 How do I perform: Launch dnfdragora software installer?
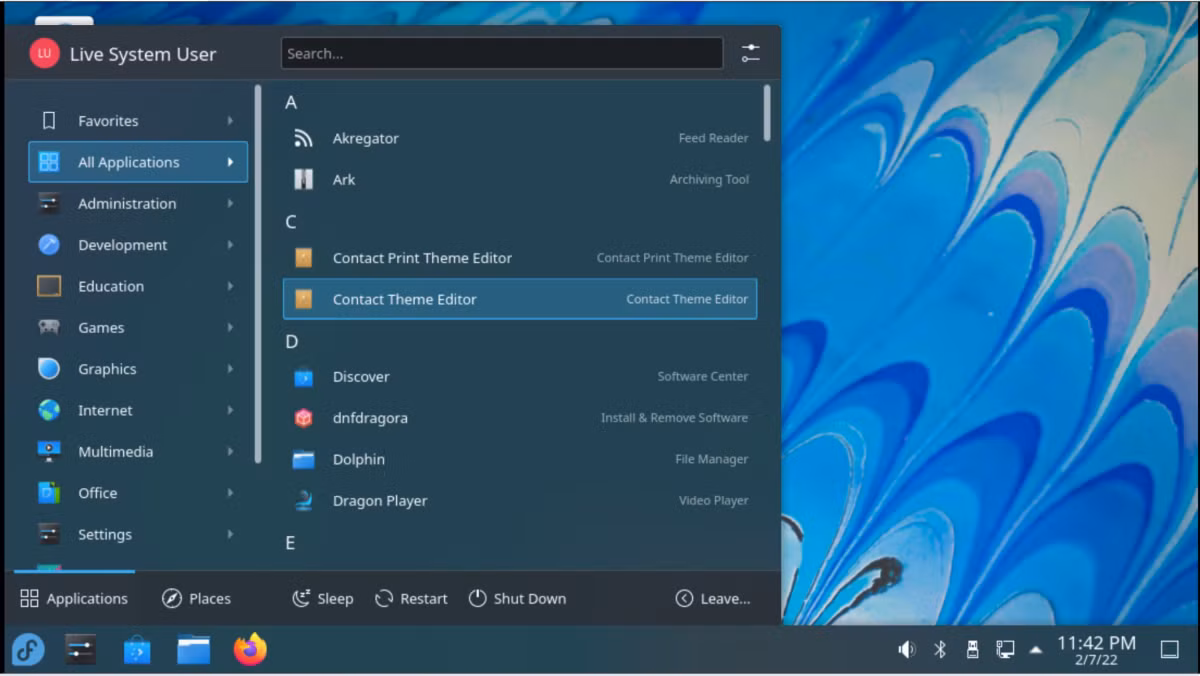(x=520, y=418)
